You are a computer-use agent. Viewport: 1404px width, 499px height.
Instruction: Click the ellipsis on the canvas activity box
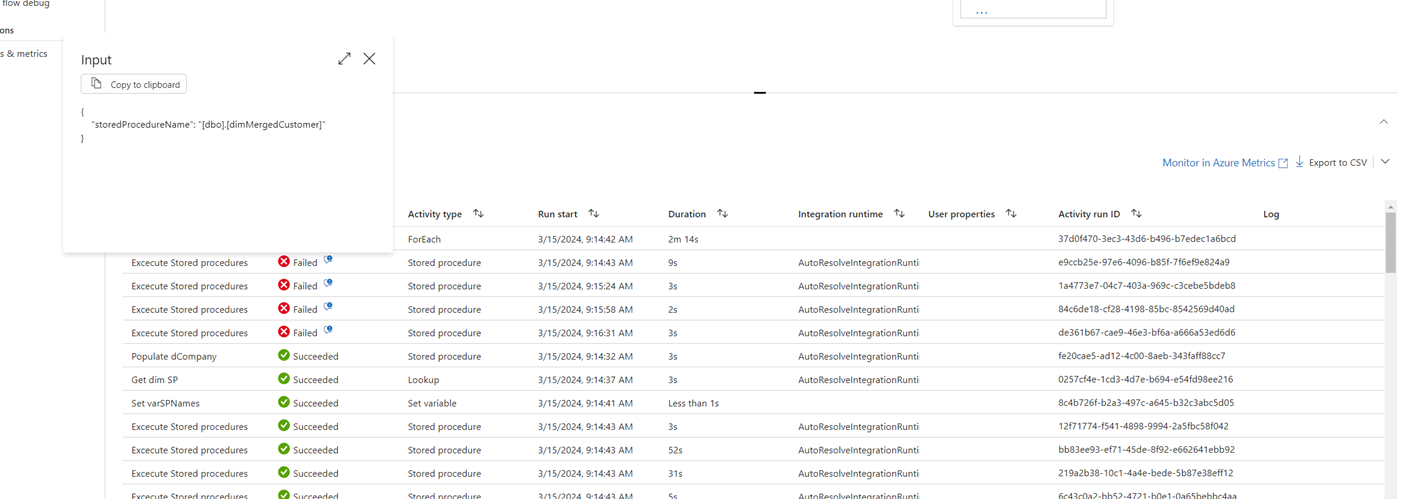point(981,12)
